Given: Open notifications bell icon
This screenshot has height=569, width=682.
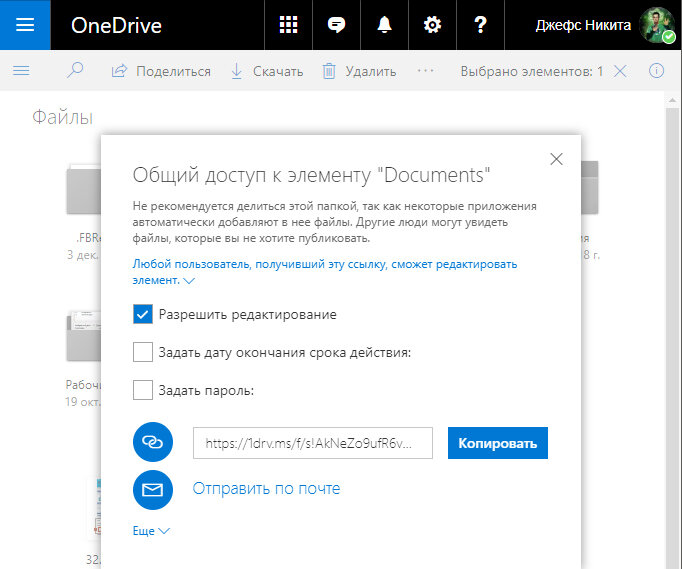Looking at the screenshot, I should [x=384, y=25].
